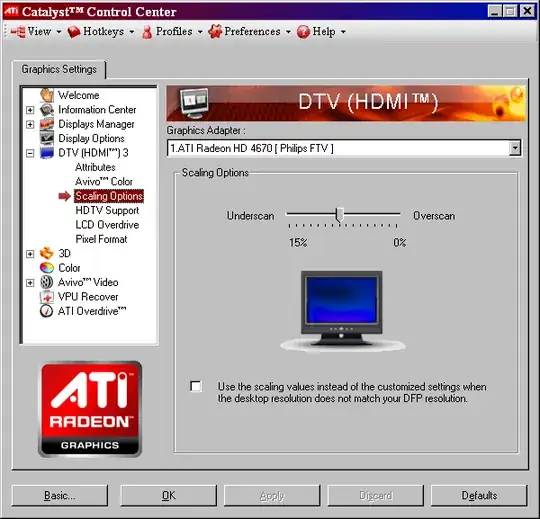Click the Basic... button
This screenshot has width=540, height=519.
60,496
